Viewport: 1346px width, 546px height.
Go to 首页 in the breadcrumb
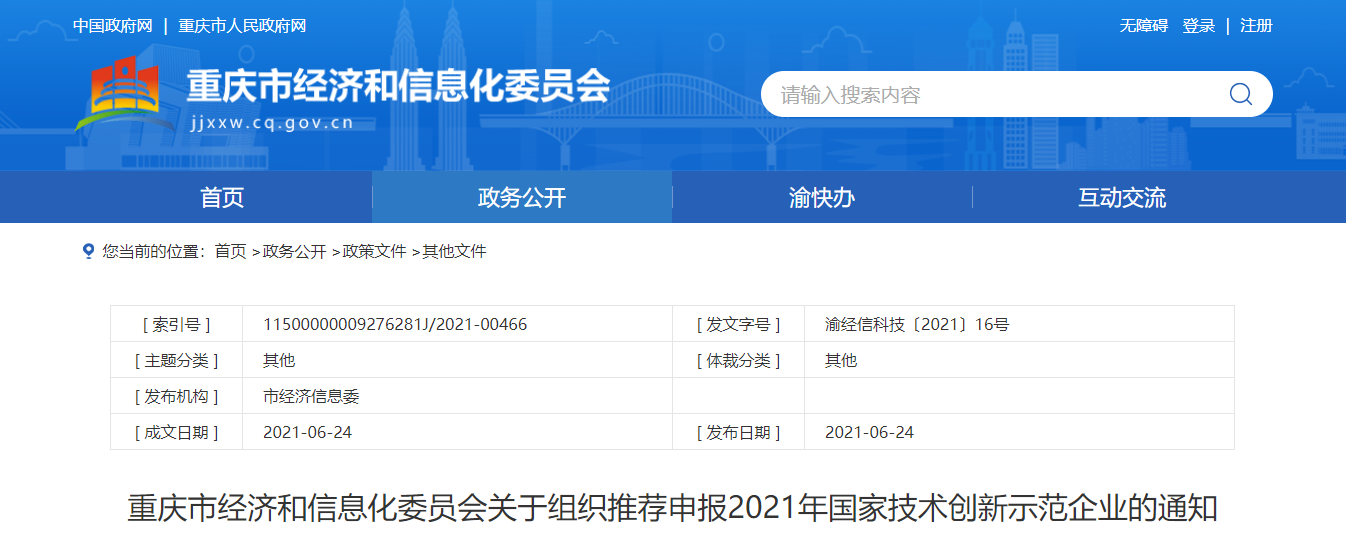[230, 251]
